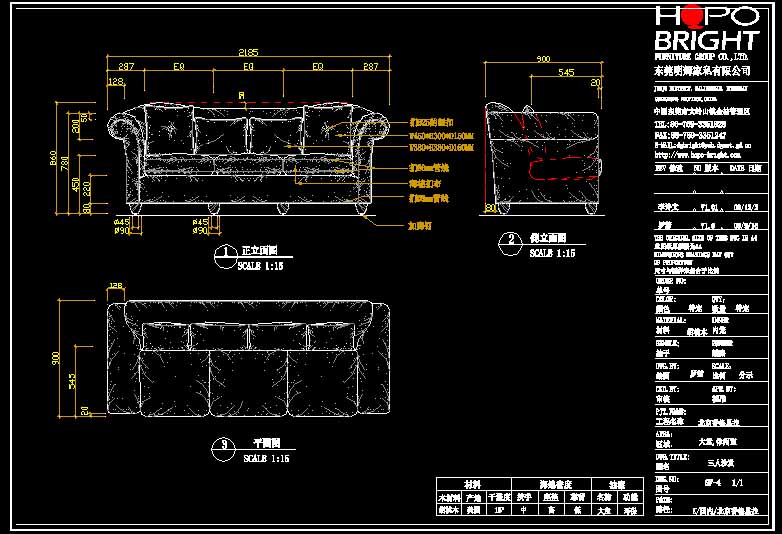Screen dimensions: 782x534
Task: Select the 860 overall height dimension
Action: click(53, 159)
